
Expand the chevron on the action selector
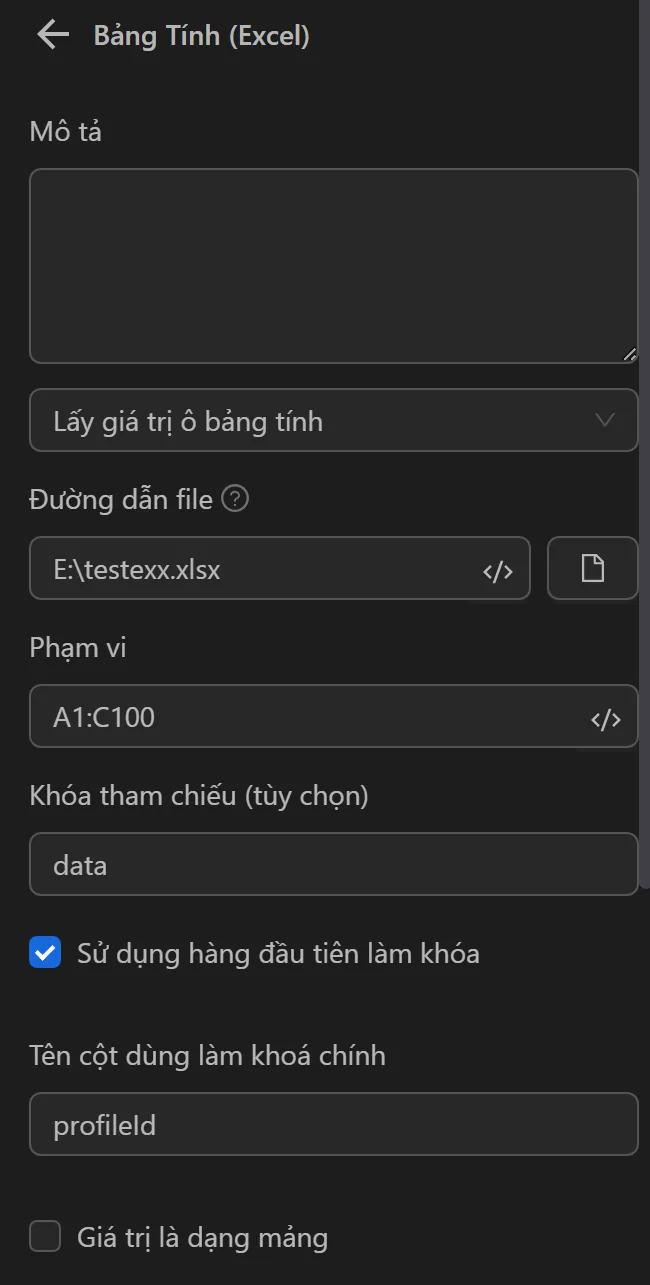click(604, 420)
